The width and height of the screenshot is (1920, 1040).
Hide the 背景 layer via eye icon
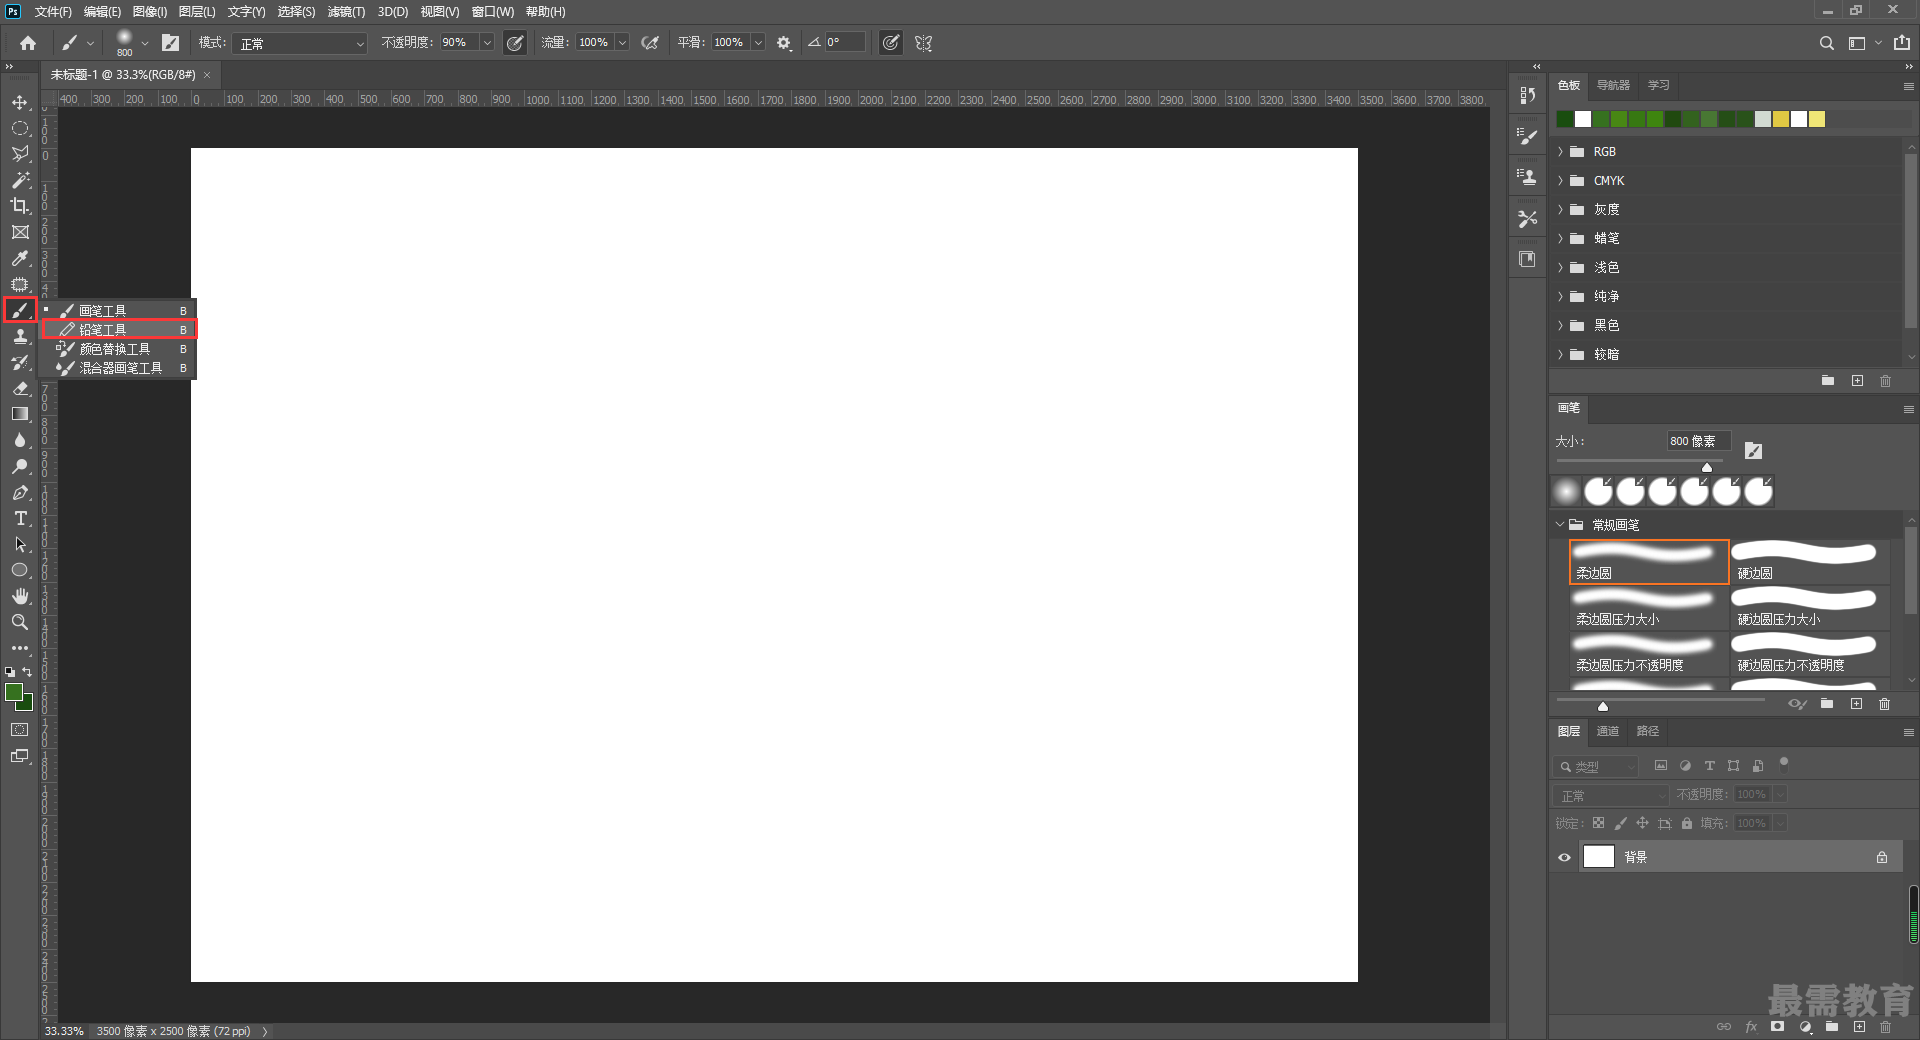pos(1565,857)
